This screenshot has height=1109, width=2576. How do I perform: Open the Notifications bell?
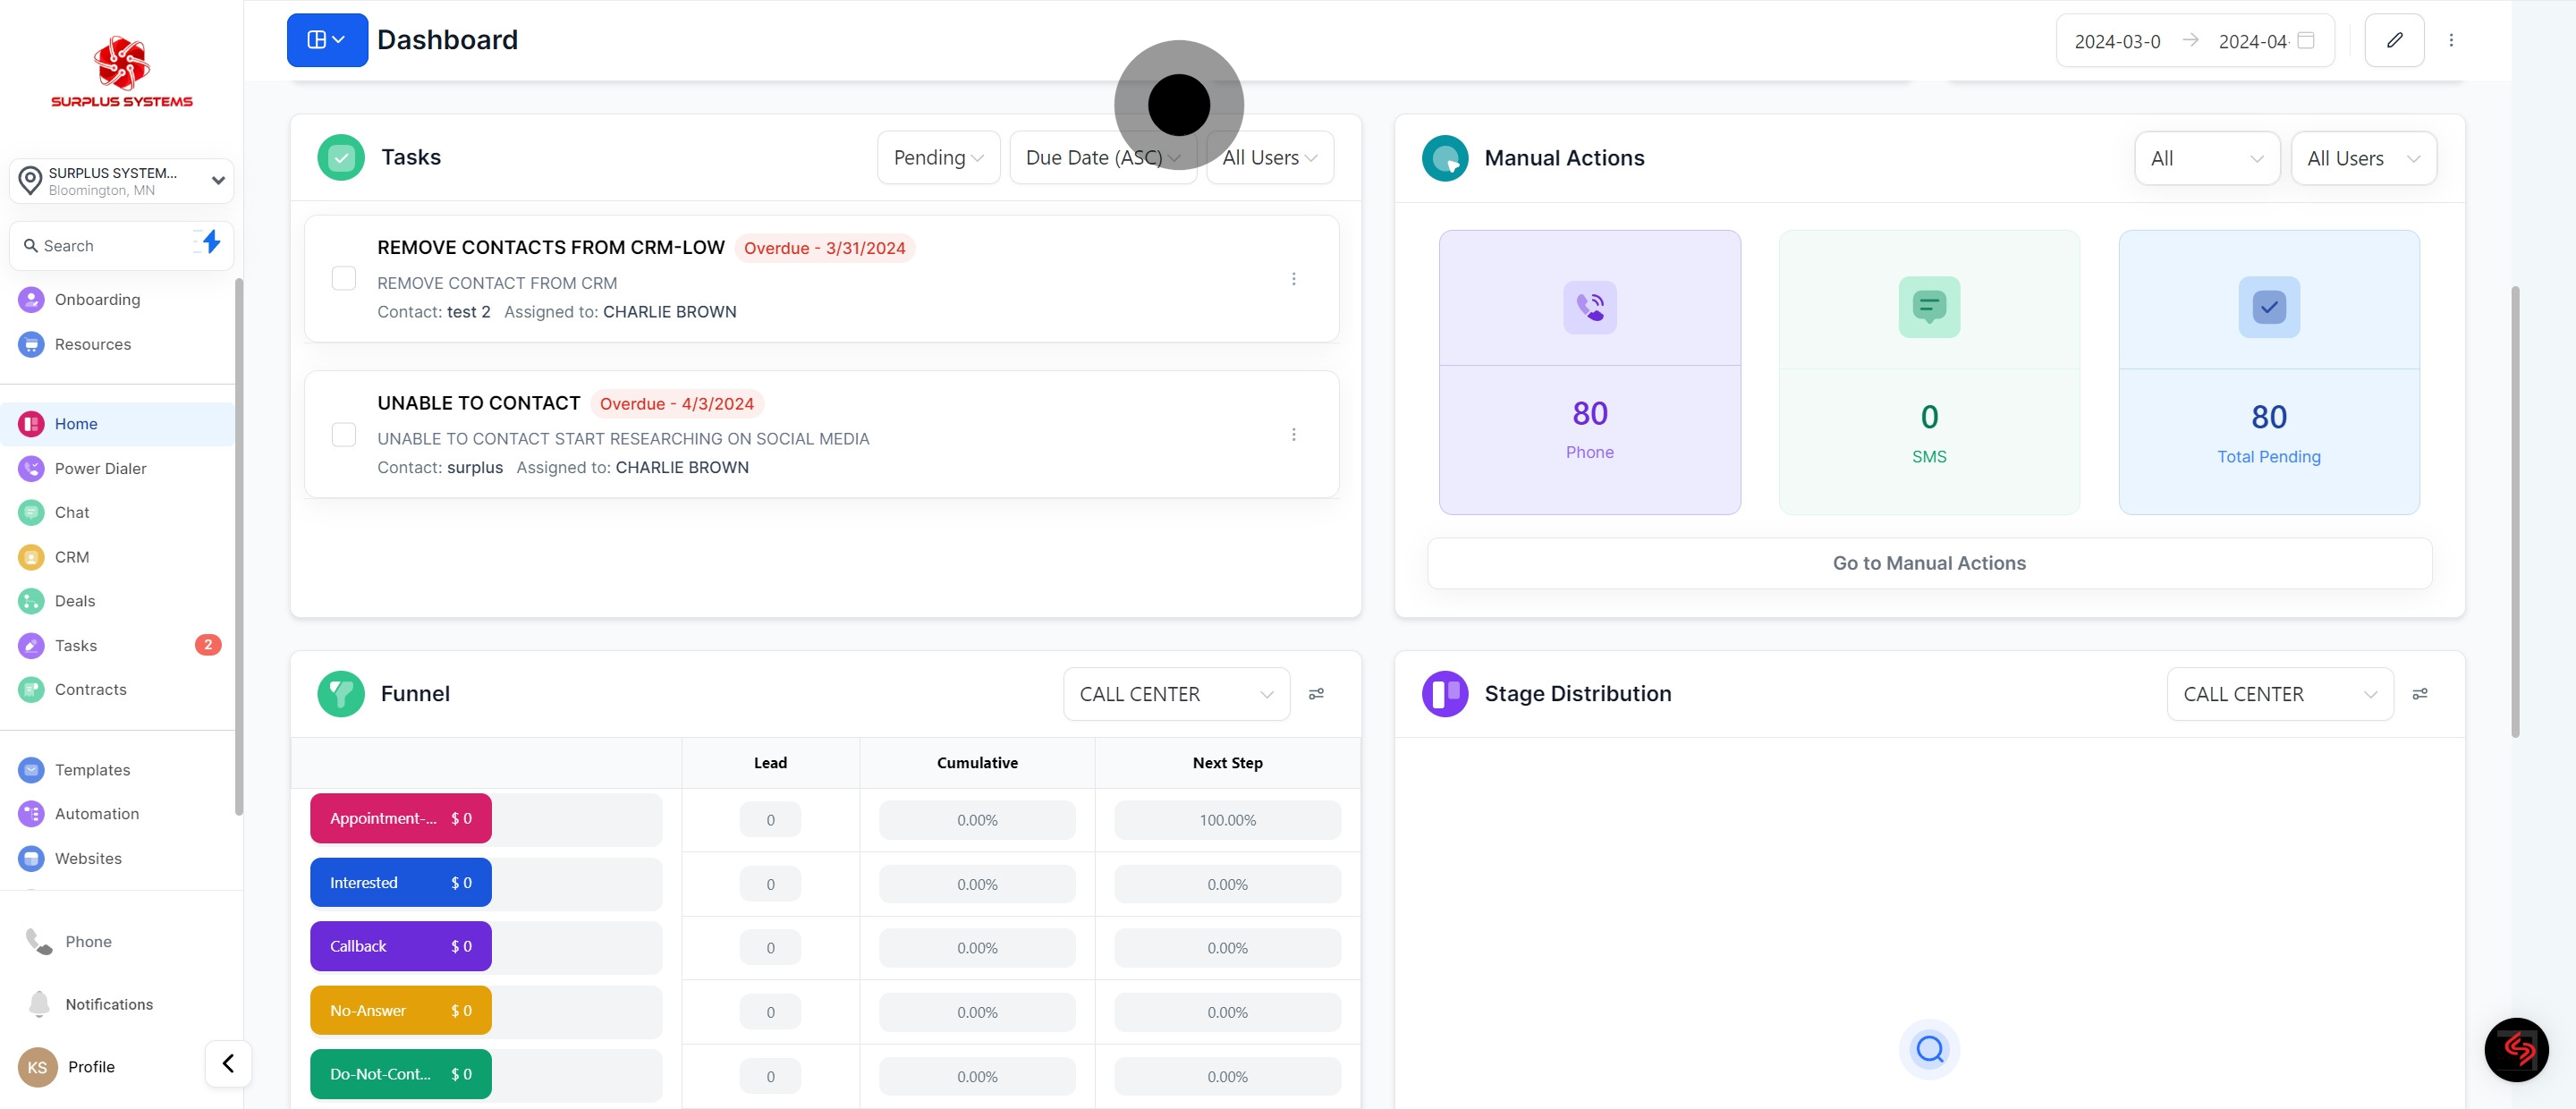coord(40,1004)
